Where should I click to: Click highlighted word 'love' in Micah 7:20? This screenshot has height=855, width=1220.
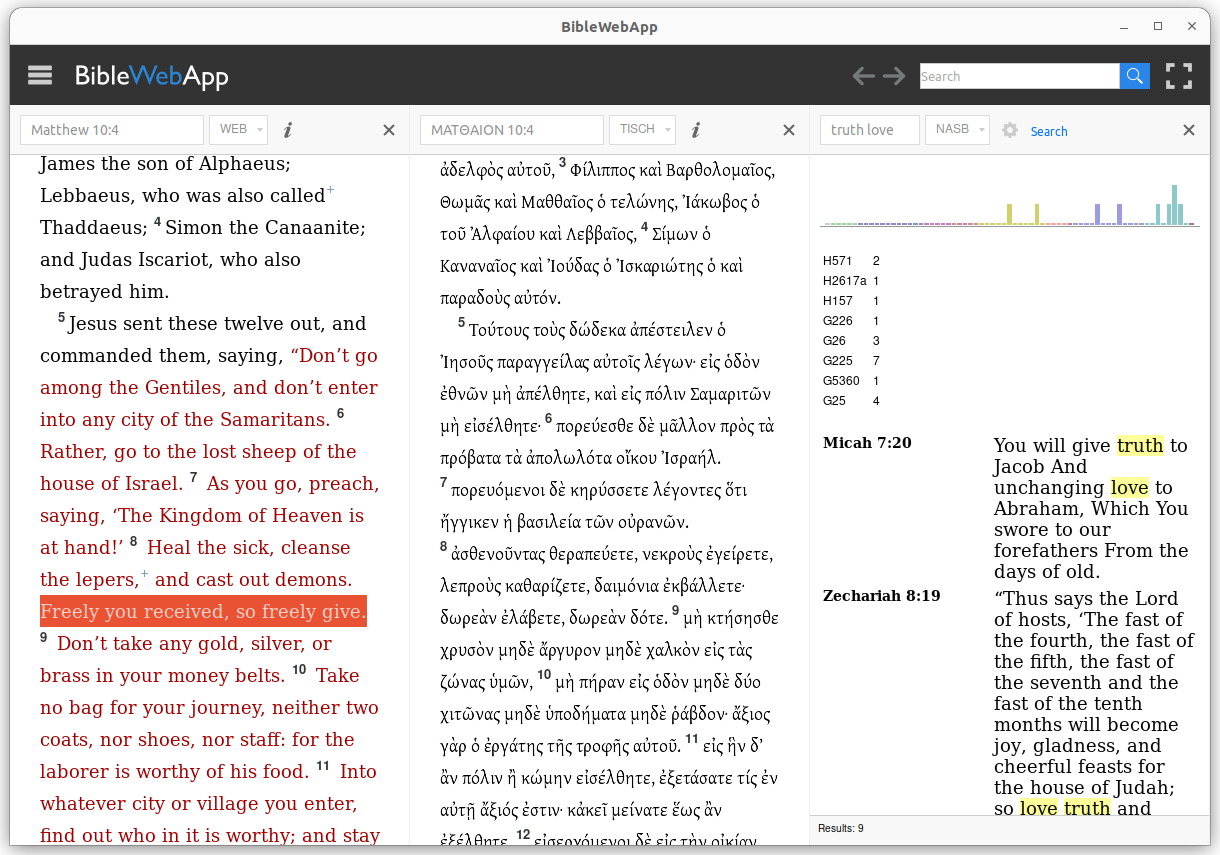pyautogui.click(x=1129, y=488)
